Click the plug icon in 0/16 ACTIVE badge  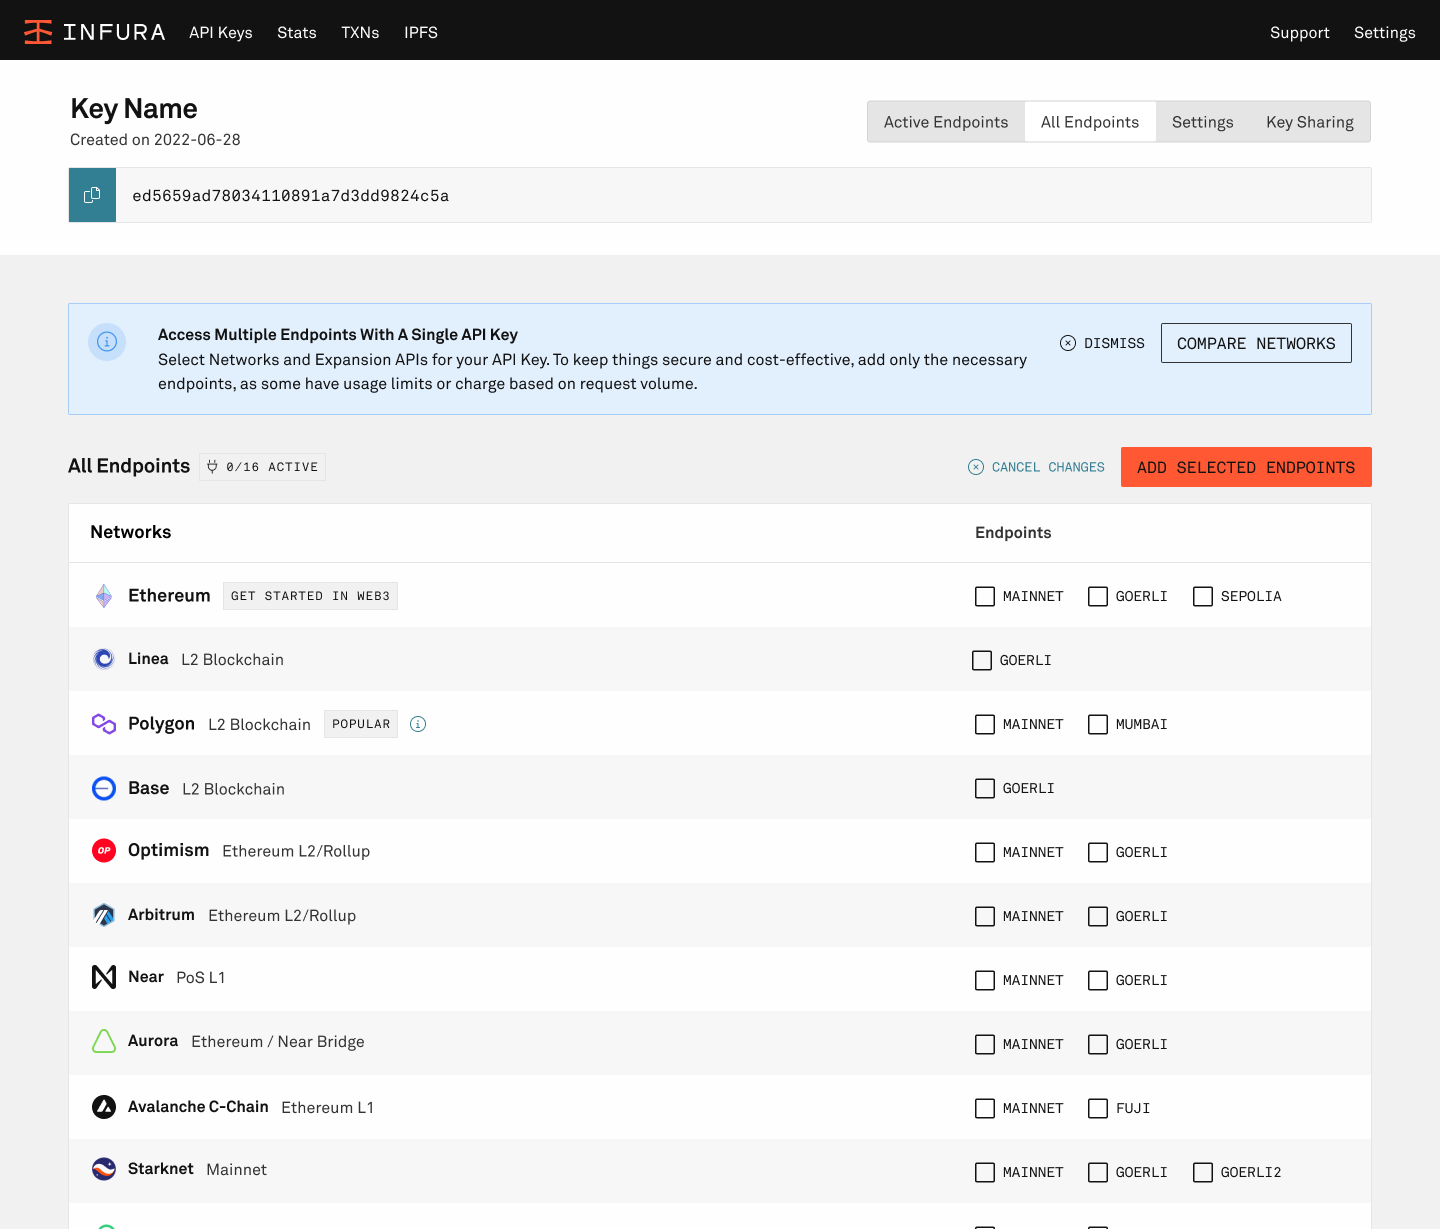coord(212,467)
